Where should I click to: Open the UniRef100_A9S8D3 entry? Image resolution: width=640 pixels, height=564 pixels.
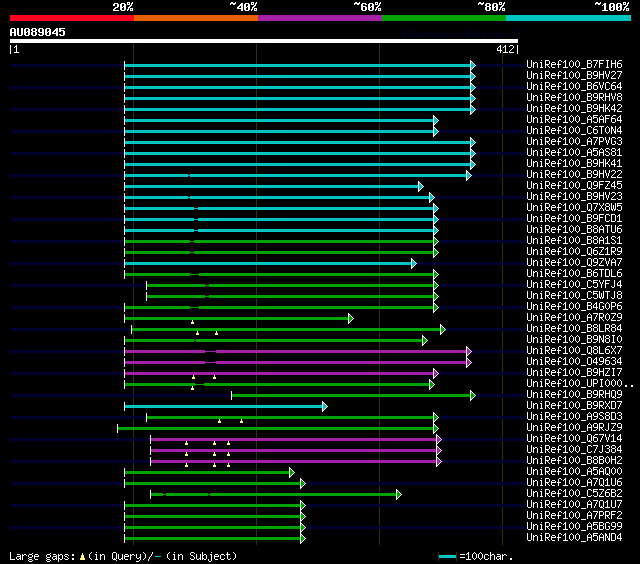click(x=574, y=417)
